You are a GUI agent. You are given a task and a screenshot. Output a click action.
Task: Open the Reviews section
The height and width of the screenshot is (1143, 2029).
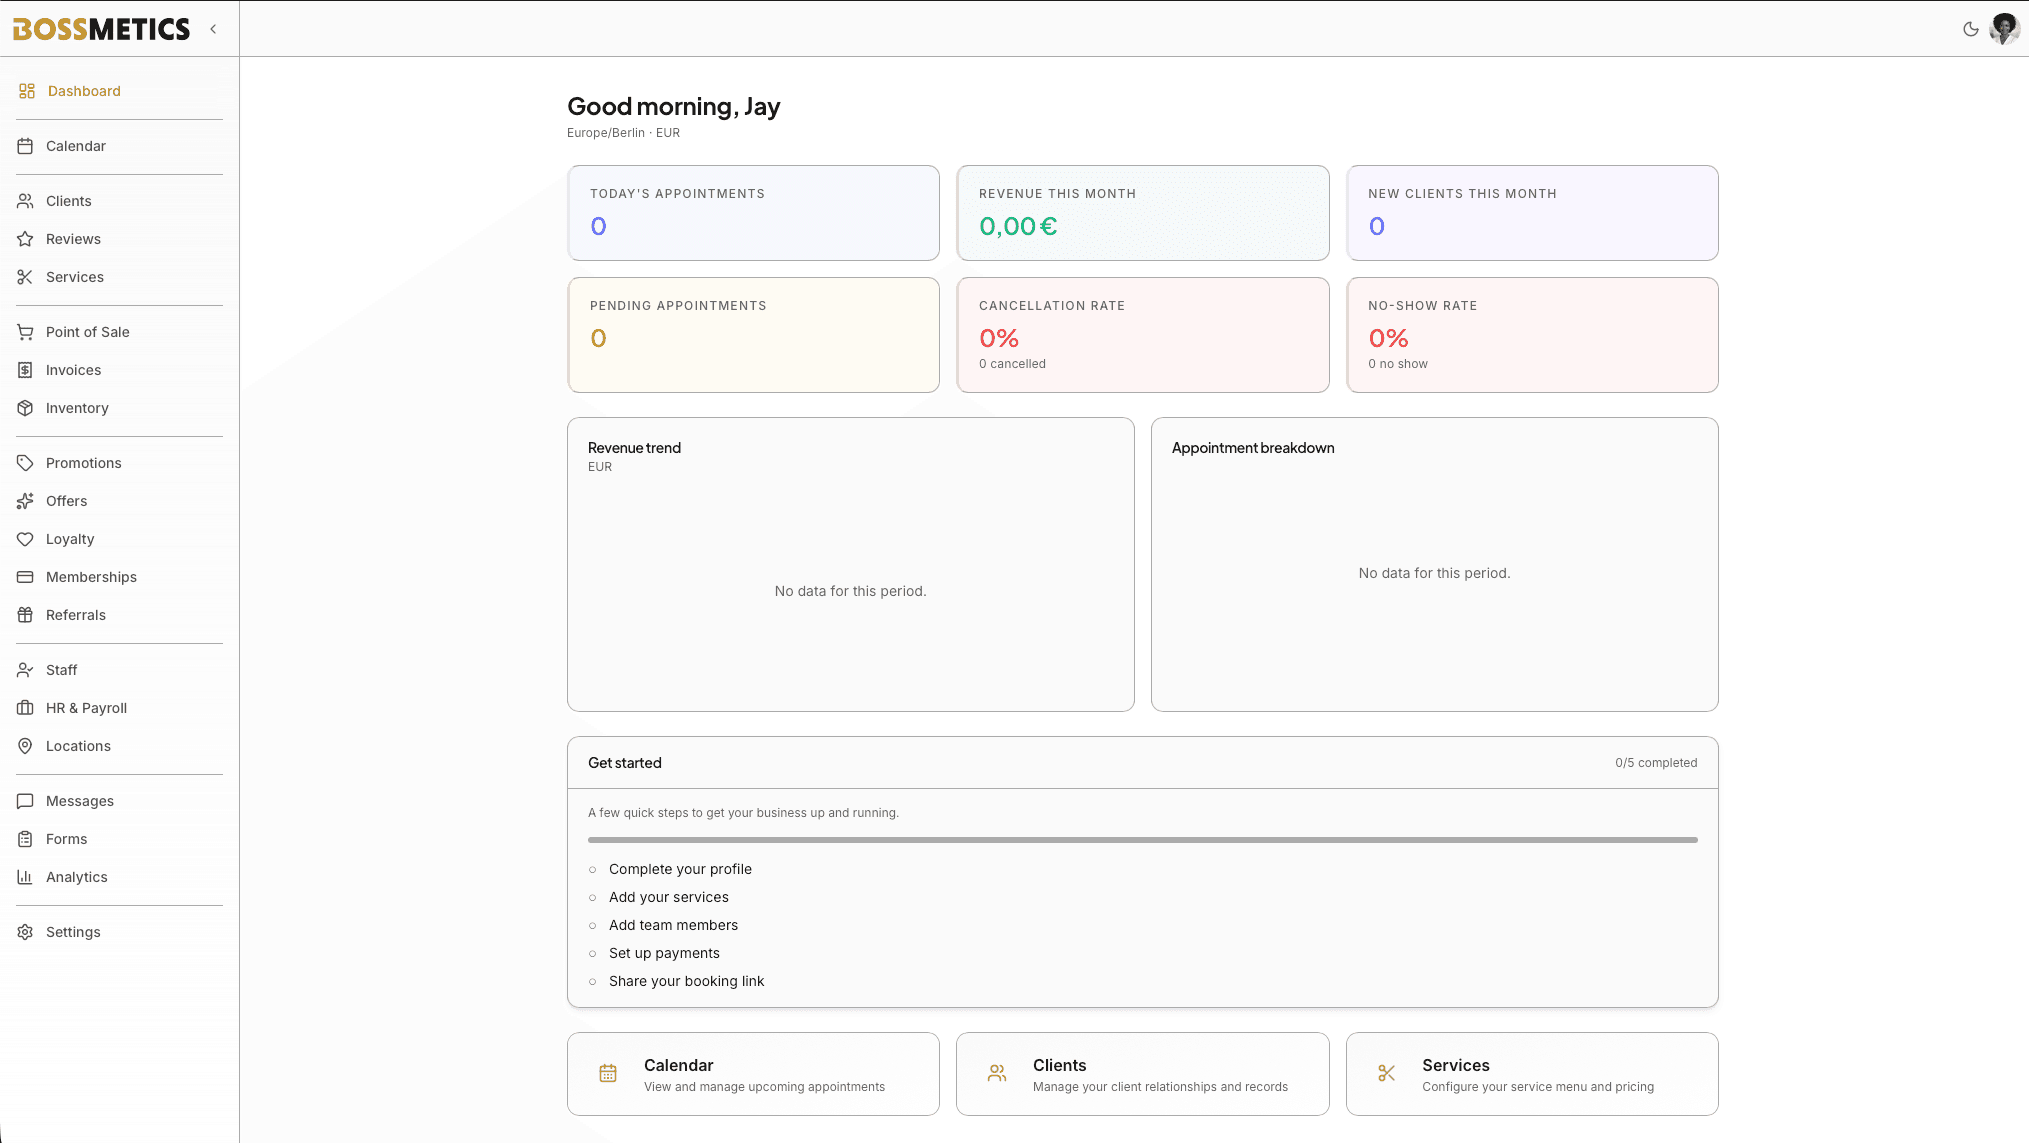coord(73,239)
